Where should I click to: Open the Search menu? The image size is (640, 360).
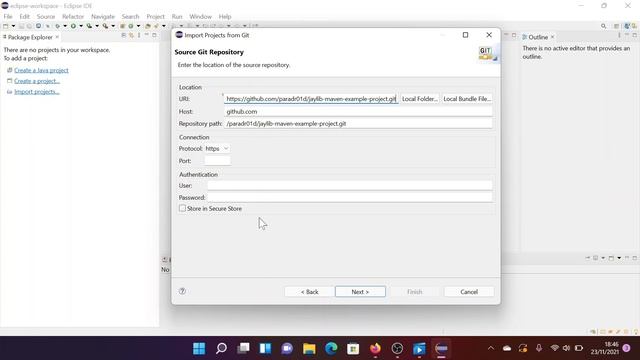[x=130, y=16]
